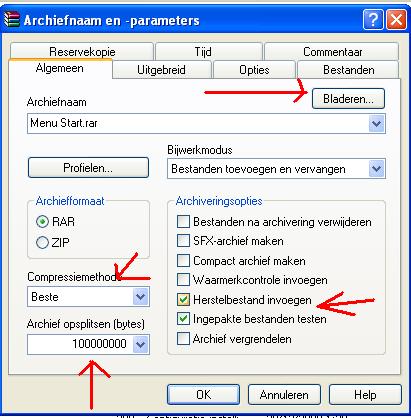
Task: Click the Bladeren... button
Action: 348,99
